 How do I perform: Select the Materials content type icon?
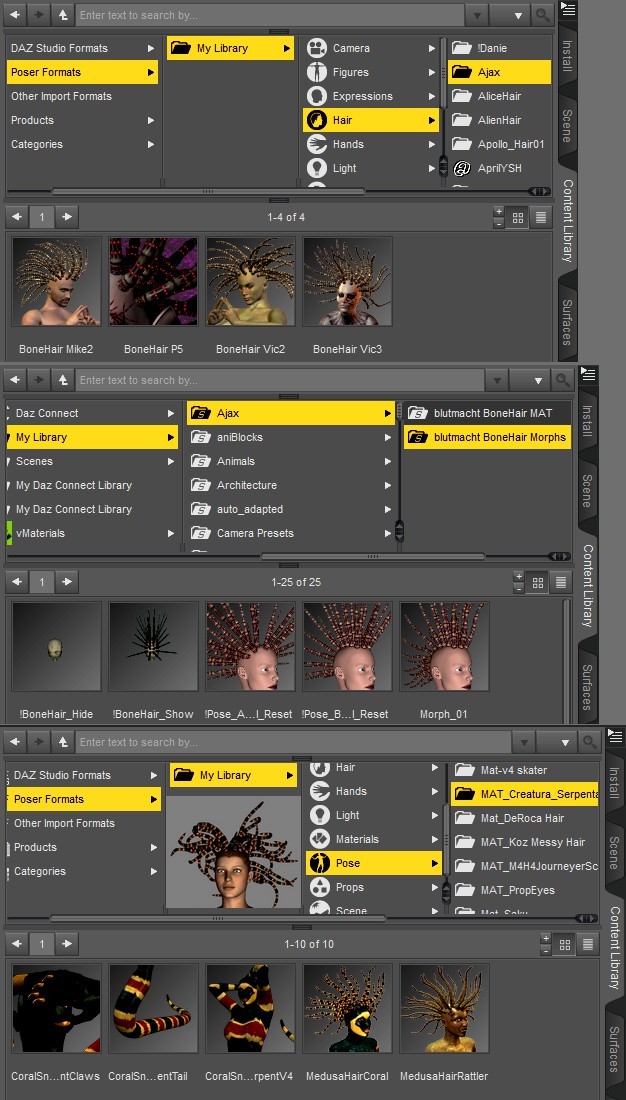(x=320, y=839)
